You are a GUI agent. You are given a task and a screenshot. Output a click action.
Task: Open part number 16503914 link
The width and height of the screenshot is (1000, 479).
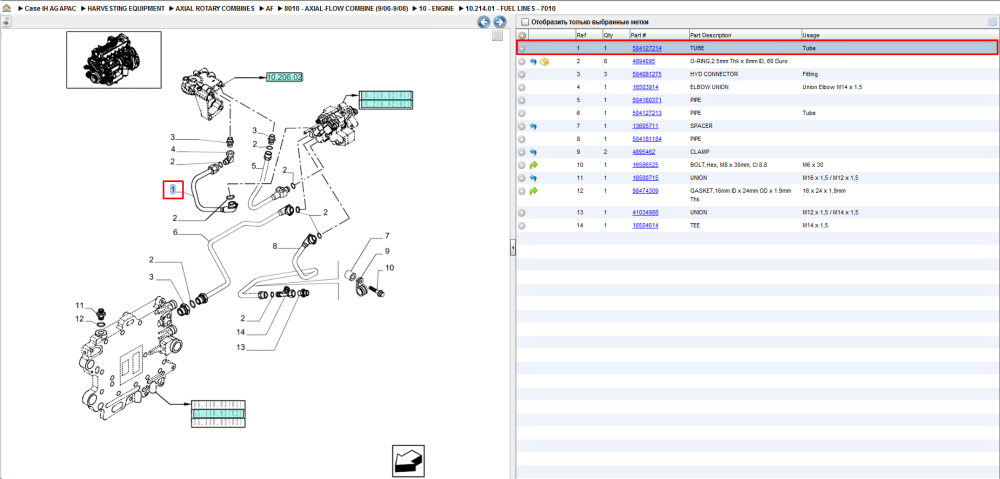point(645,87)
